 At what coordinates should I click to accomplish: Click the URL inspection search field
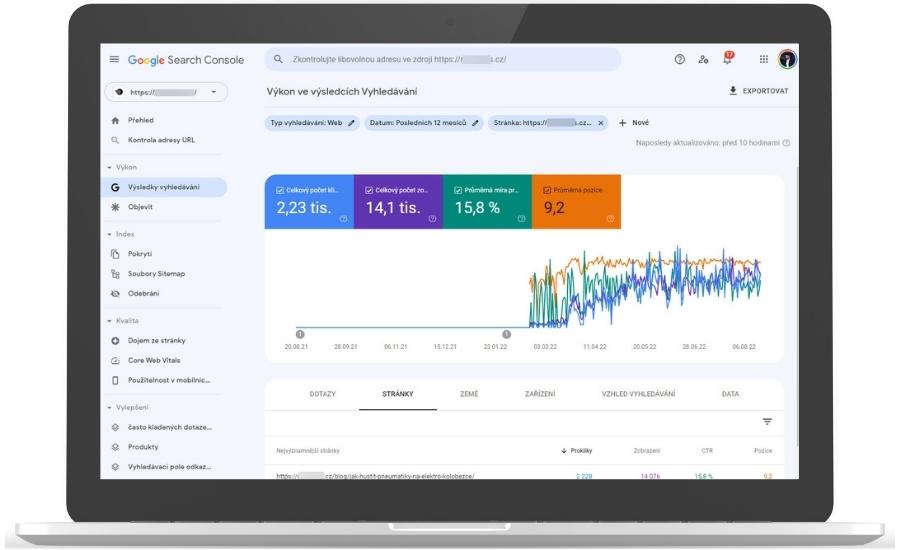[x=443, y=59]
